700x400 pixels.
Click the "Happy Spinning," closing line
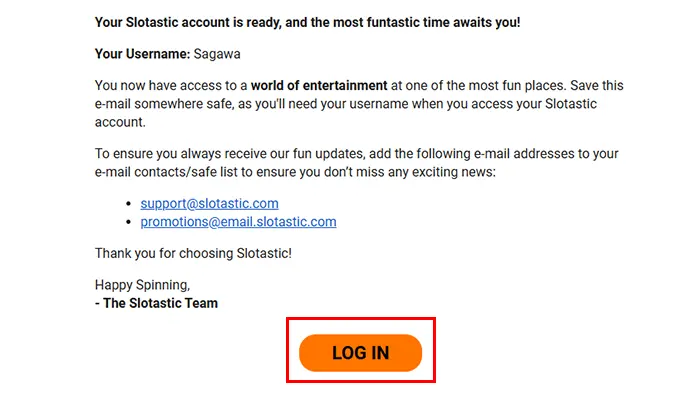click(142, 285)
